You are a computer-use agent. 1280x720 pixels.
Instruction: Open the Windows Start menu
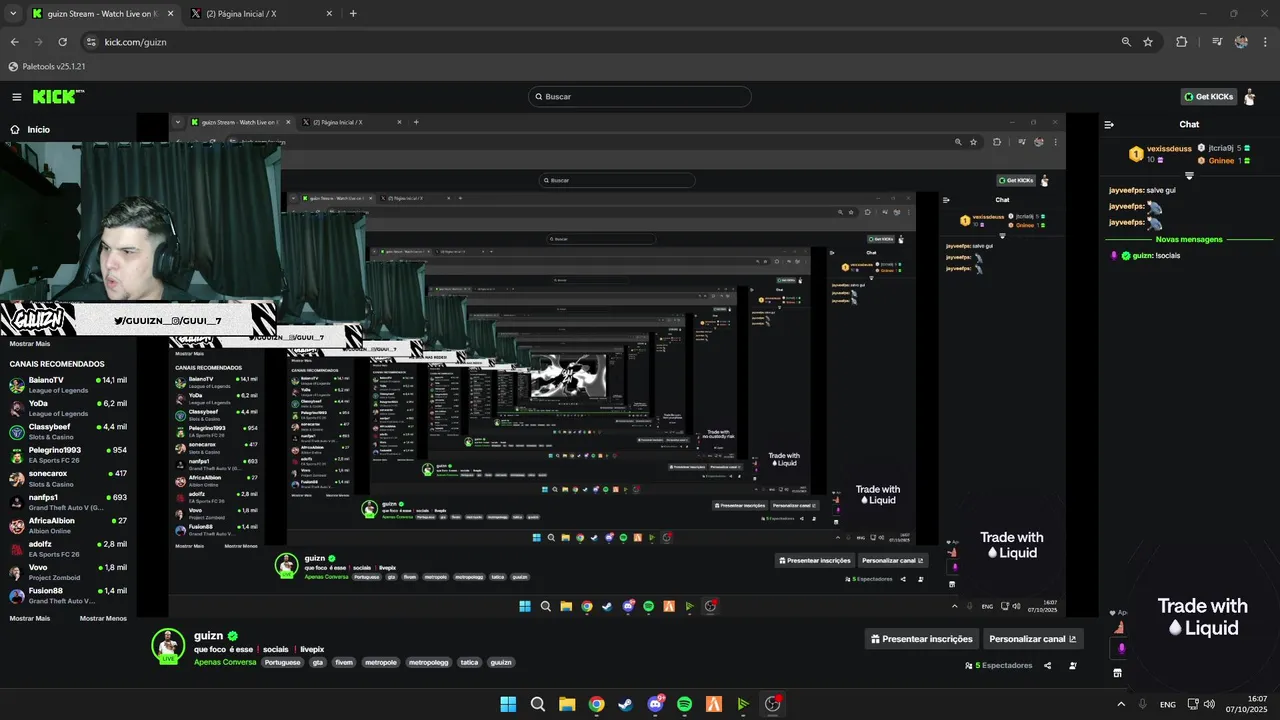[x=508, y=704]
